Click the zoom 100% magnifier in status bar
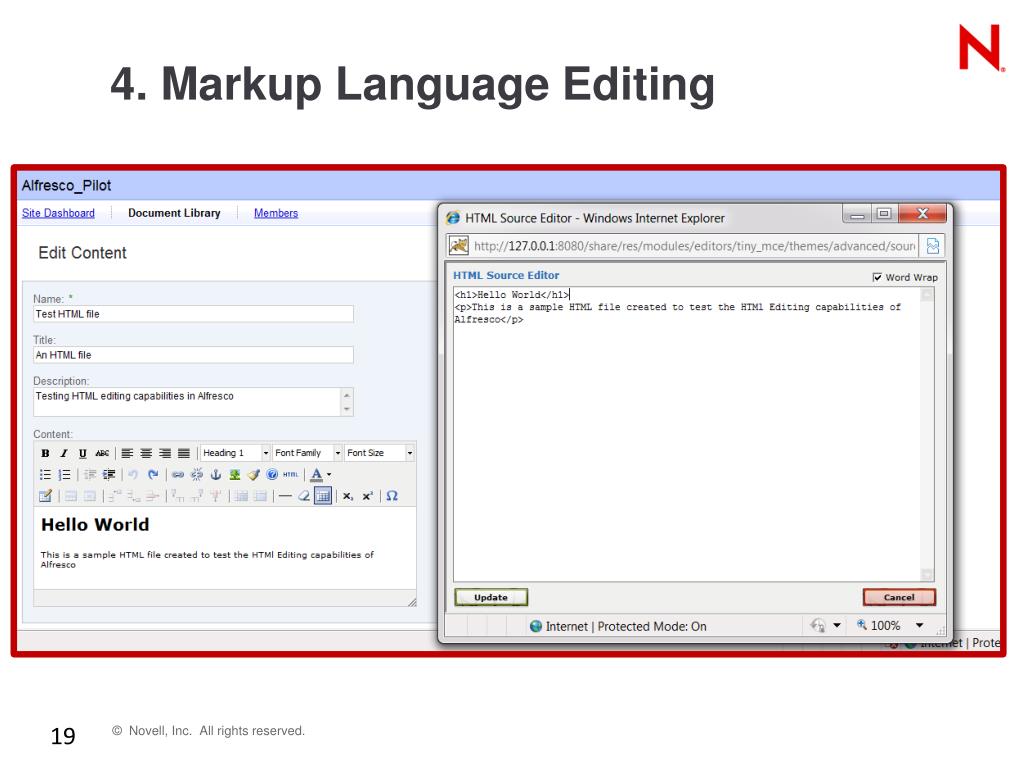 pos(862,625)
